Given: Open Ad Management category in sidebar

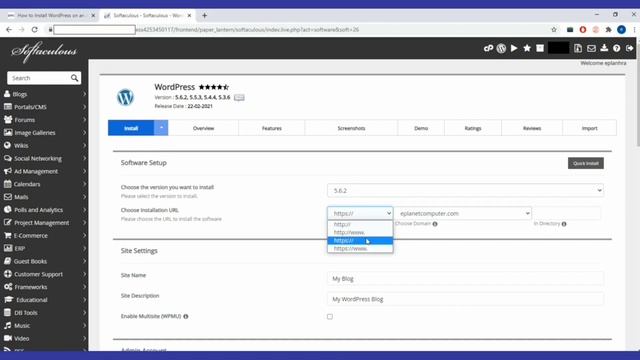Looking at the screenshot, I should click(44, 171).
